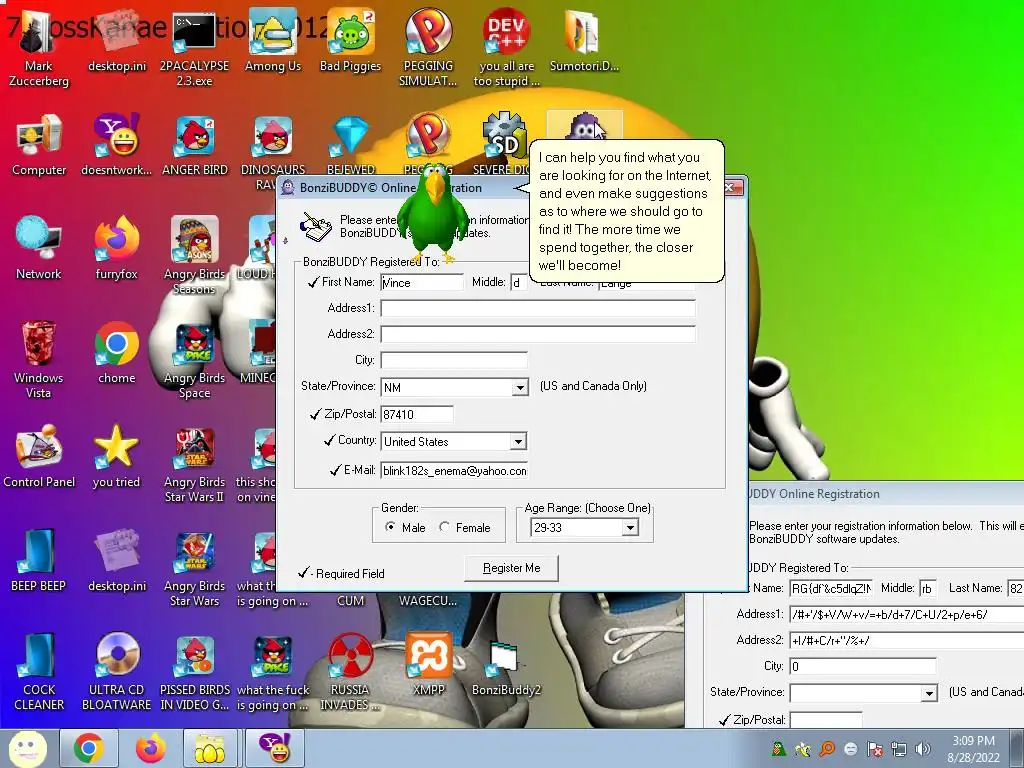Launch the ULTRA CD BLOATWARE shortcut

(x=116, y=672)
